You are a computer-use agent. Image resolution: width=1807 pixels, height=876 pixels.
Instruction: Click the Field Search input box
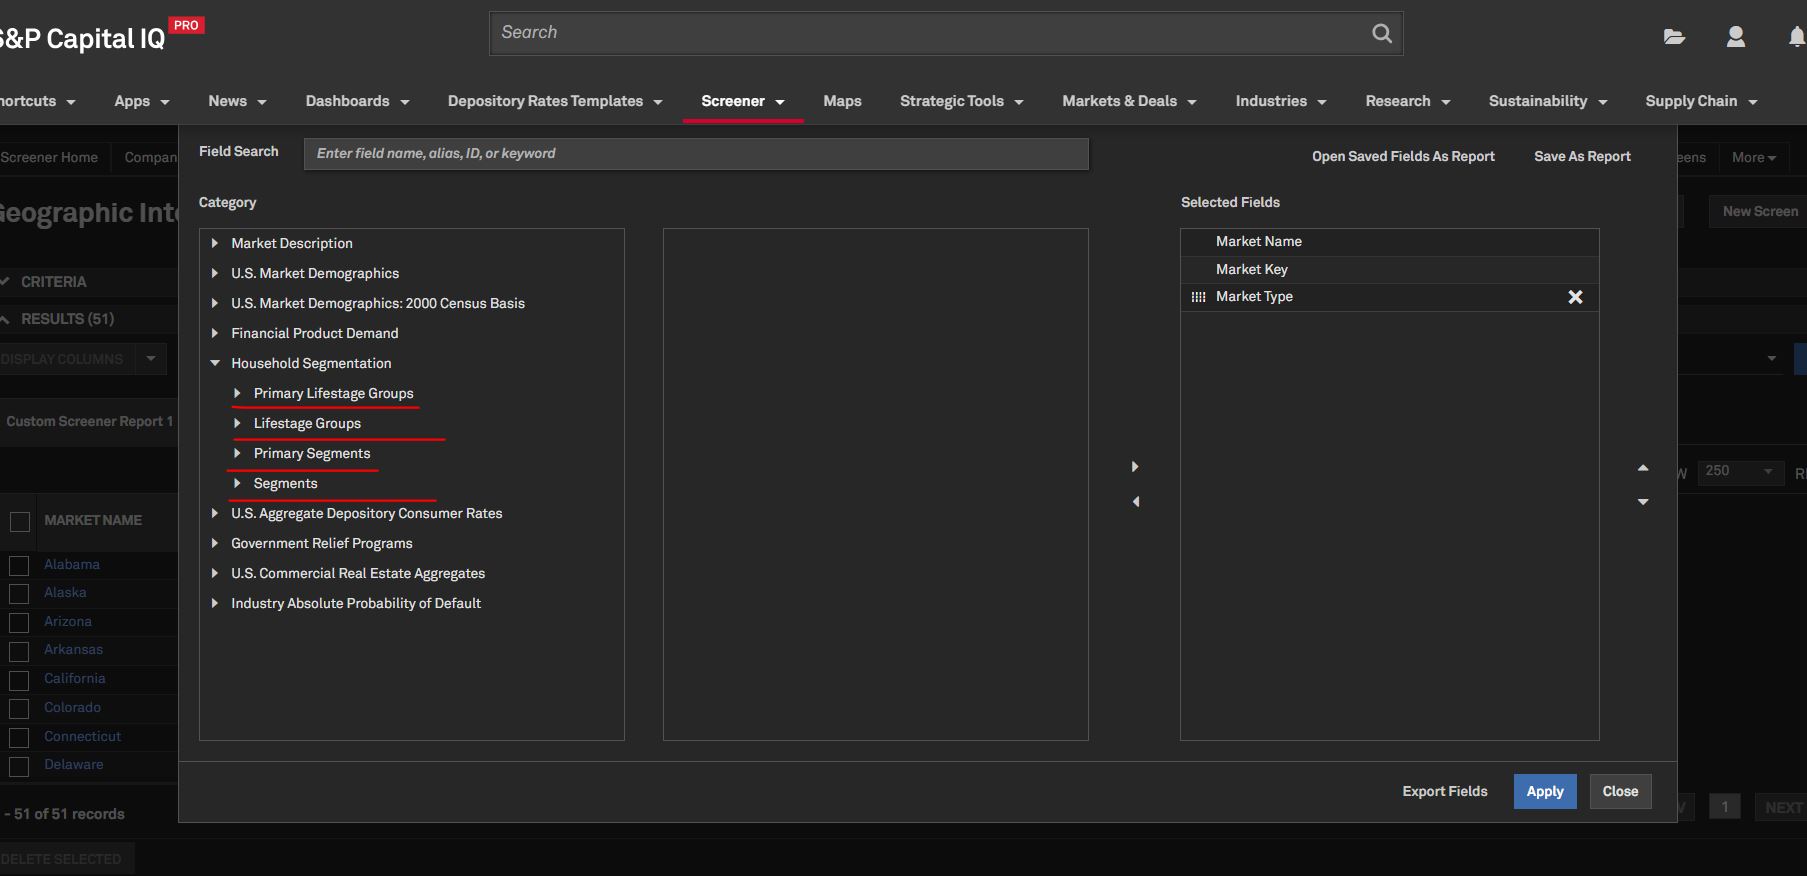[695, 153]
